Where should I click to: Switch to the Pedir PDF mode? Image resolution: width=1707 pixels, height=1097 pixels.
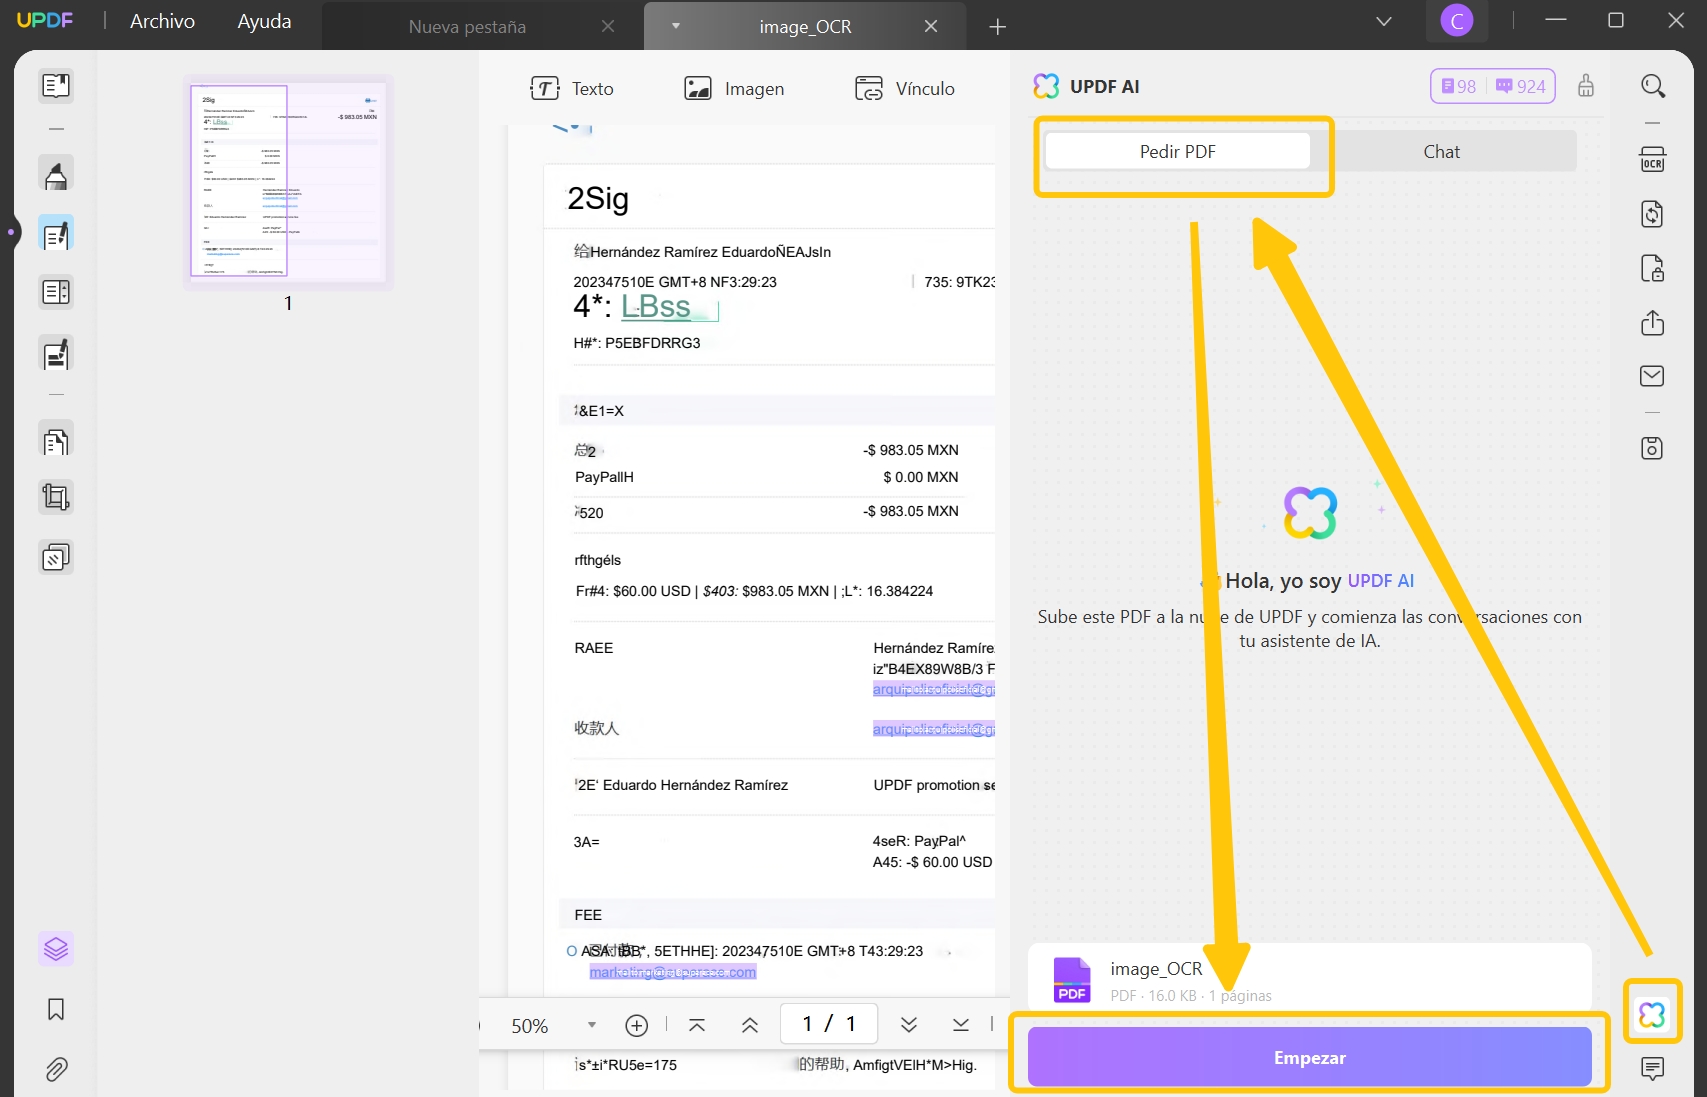coord(1177,151)
